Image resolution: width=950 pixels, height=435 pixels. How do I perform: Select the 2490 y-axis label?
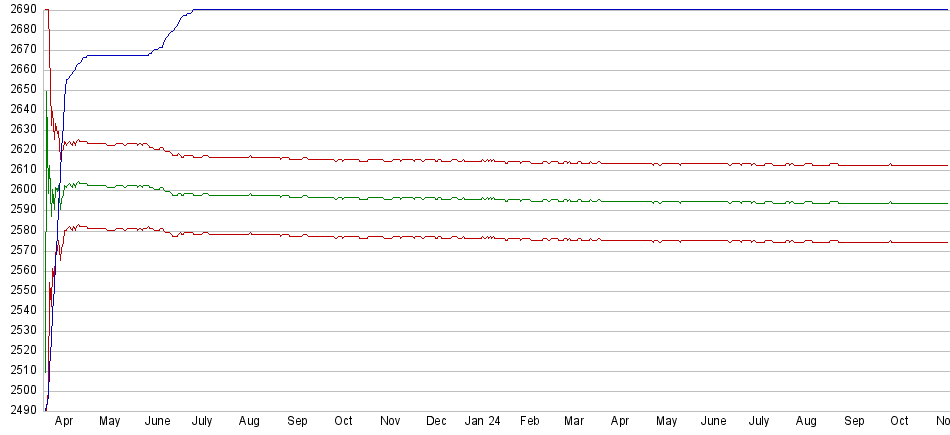point(19,410)
